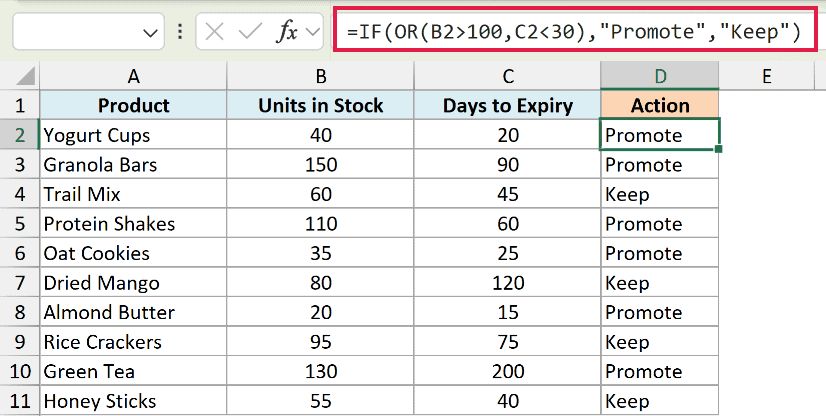826x416 pixels.
Task: Select the Keep cell in Honey Sticks row
Action: click(660, 401)
